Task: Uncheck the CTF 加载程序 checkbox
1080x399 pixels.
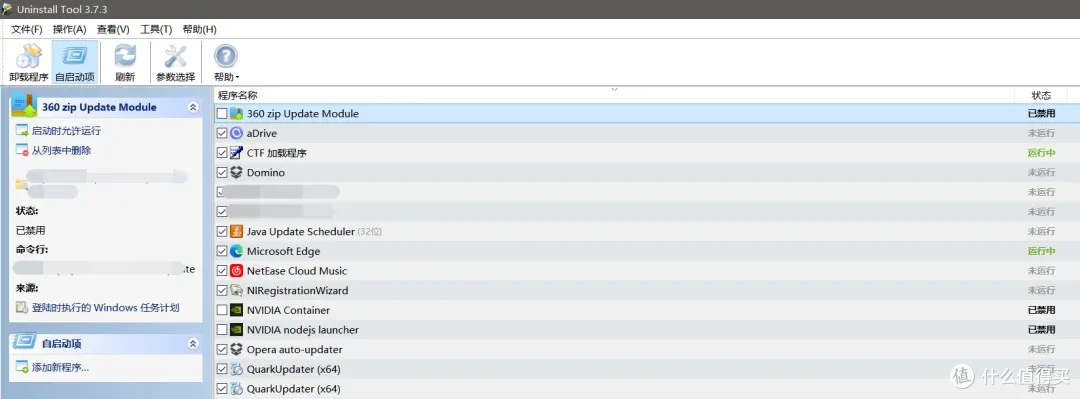Action: [222, 153]
